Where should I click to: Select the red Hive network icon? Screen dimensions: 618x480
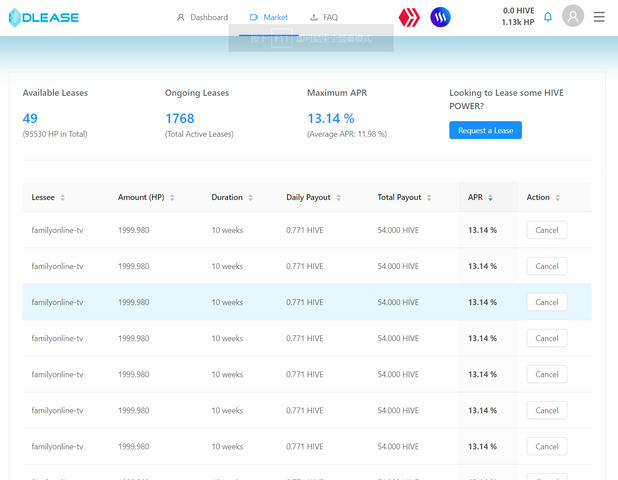(x=408, y=17)
